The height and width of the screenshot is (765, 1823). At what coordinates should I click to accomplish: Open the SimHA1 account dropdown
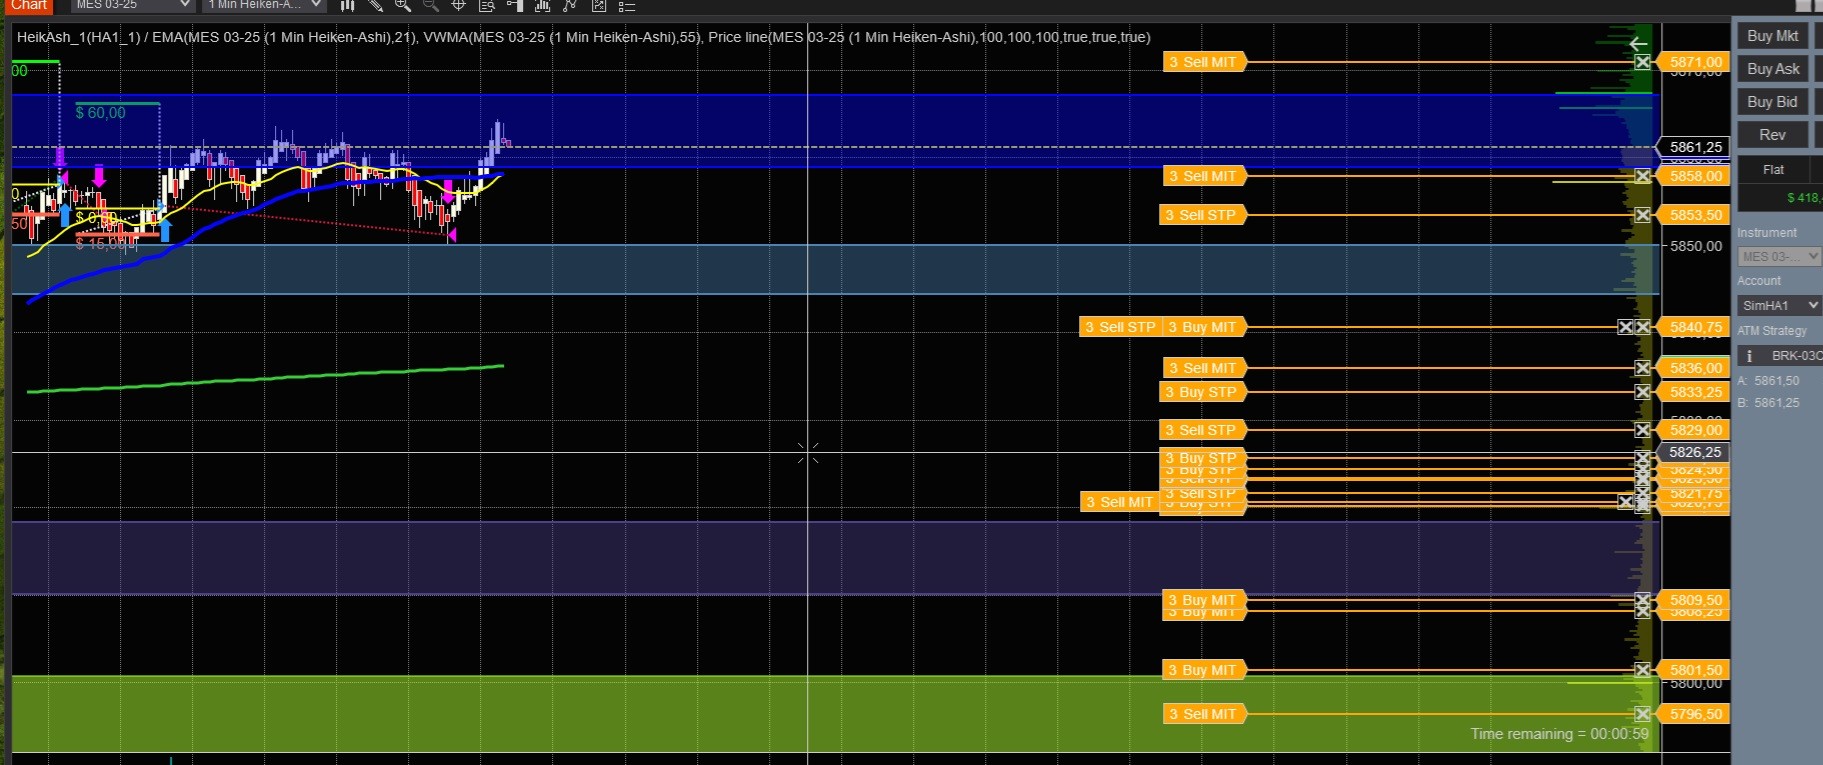pos(1779,305)
